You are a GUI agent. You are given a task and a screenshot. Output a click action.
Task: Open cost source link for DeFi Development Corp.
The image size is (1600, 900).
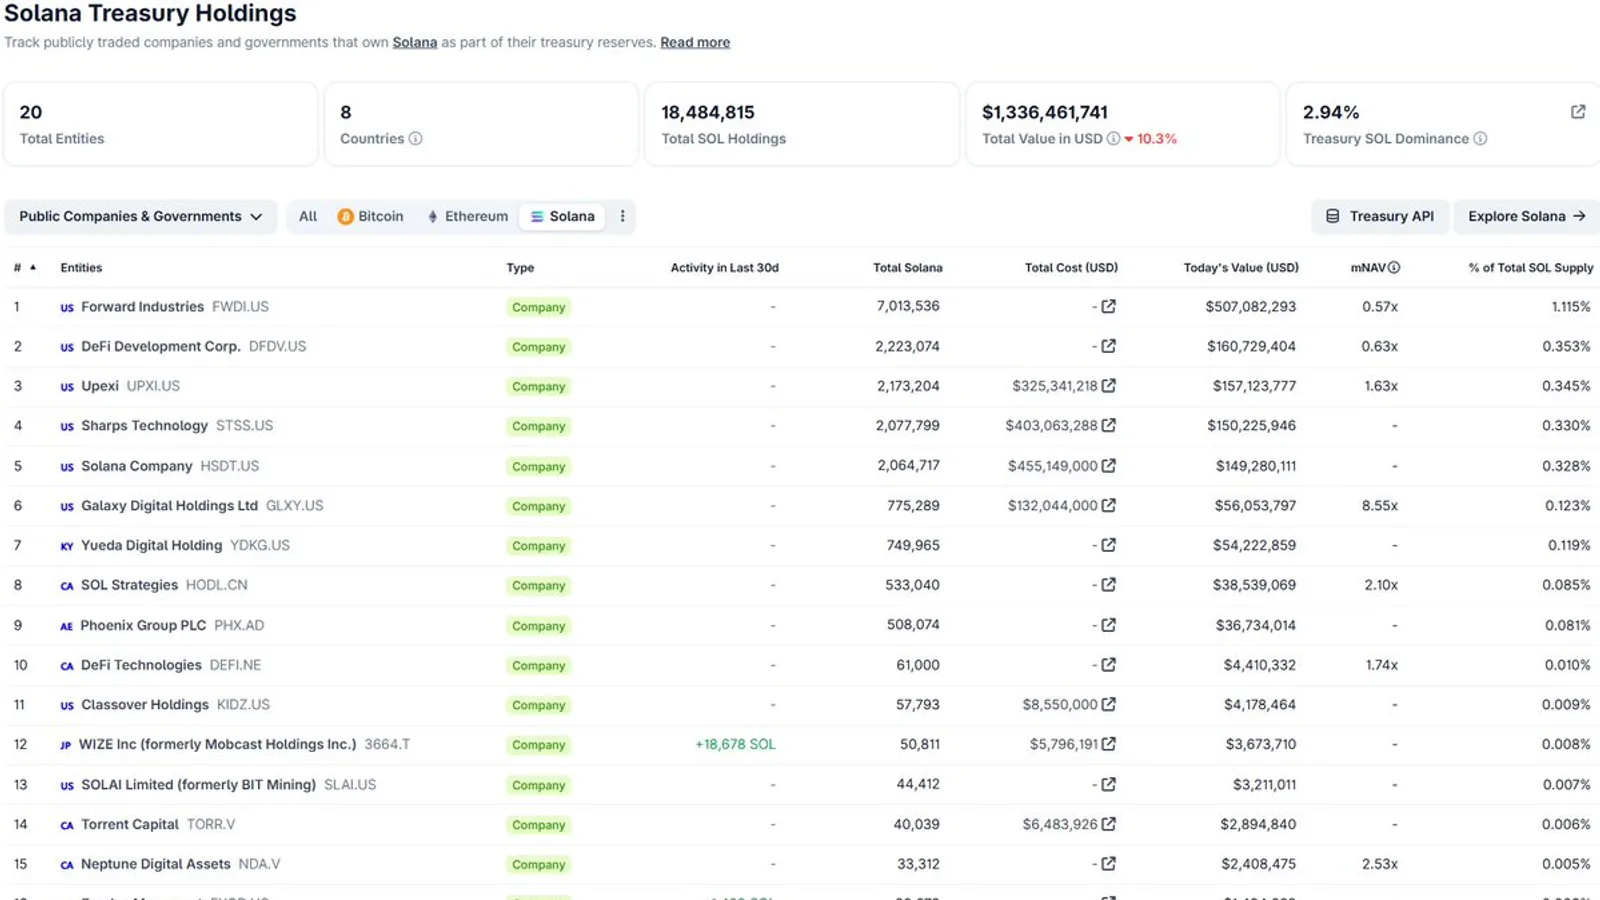pyautogui.click(x=1108, y=346)
